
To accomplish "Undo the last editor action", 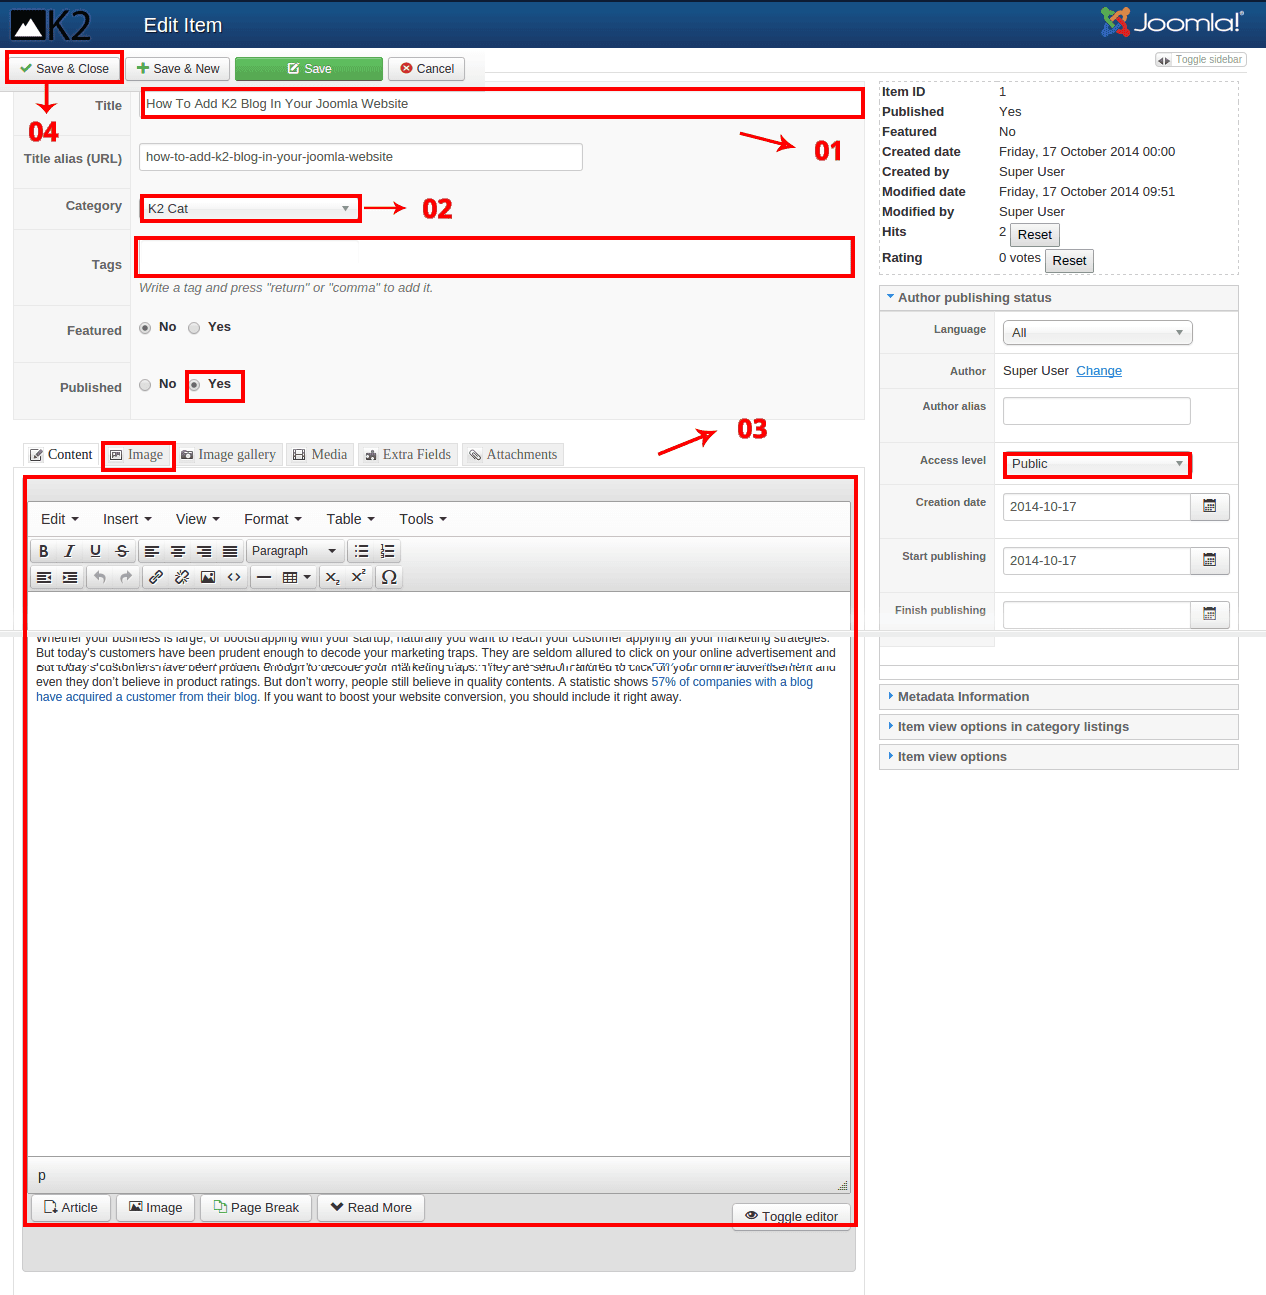I will (x=100, y=577).
